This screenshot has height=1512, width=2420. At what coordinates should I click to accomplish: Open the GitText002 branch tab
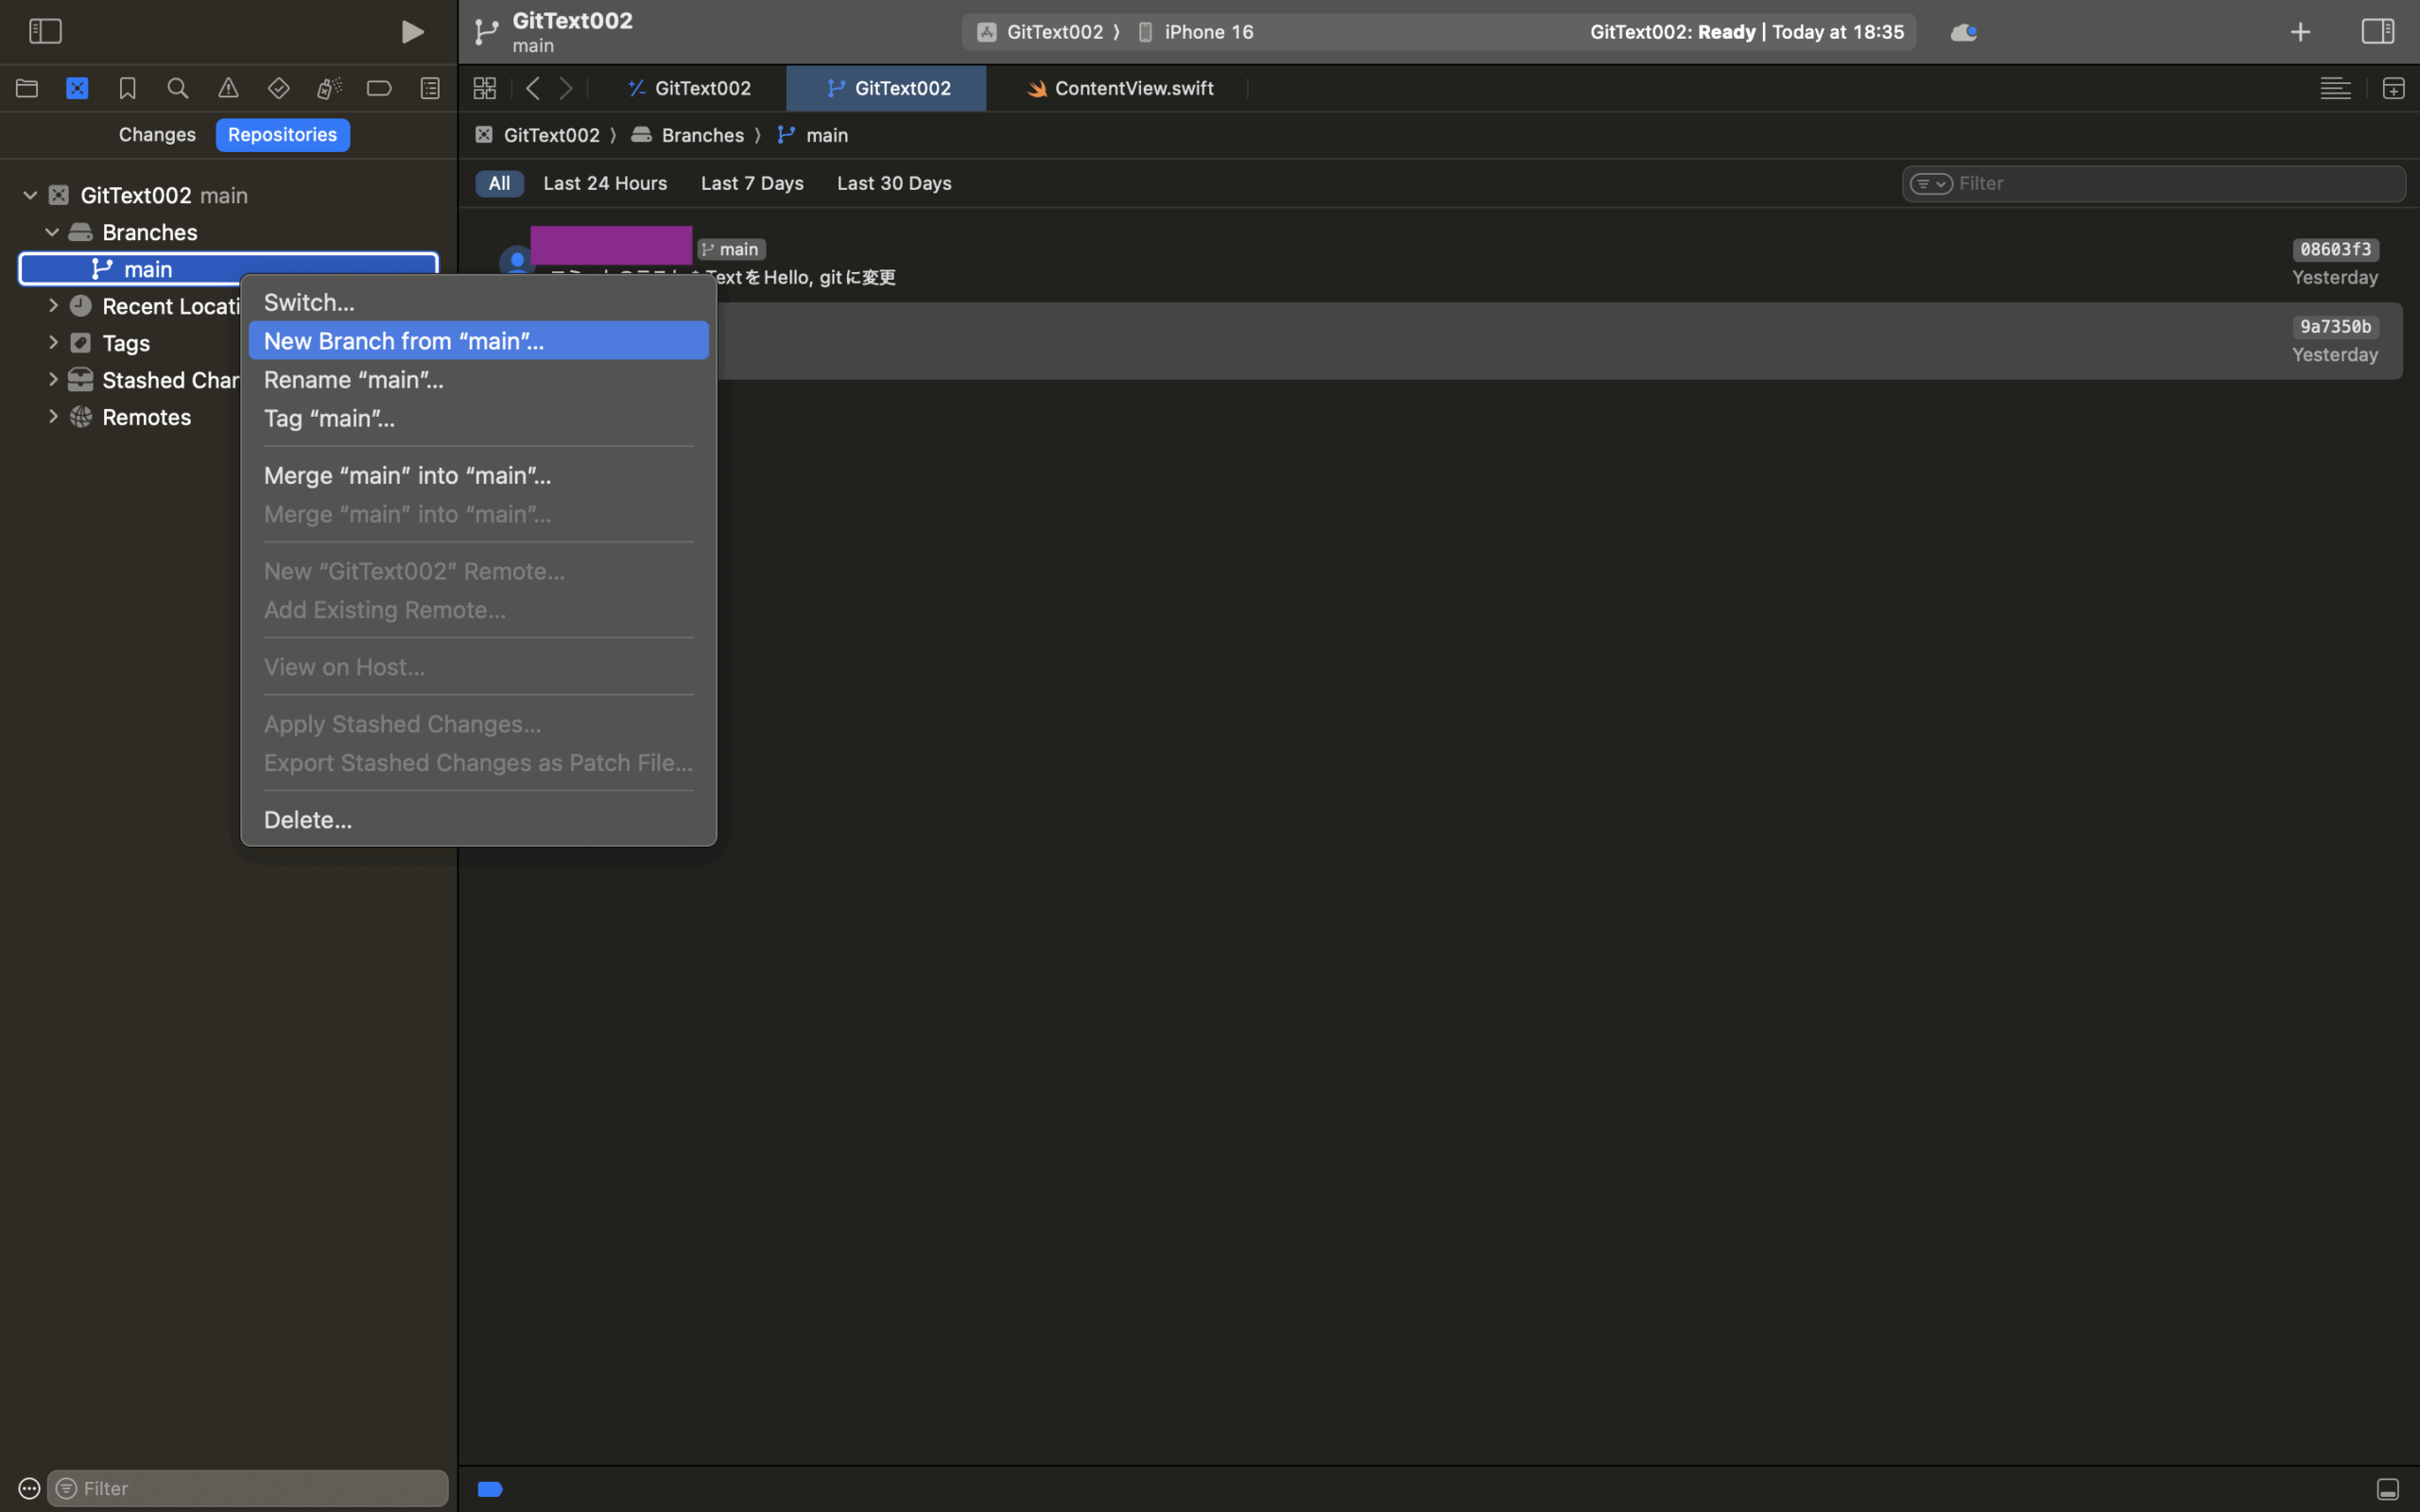coord(887,88)
